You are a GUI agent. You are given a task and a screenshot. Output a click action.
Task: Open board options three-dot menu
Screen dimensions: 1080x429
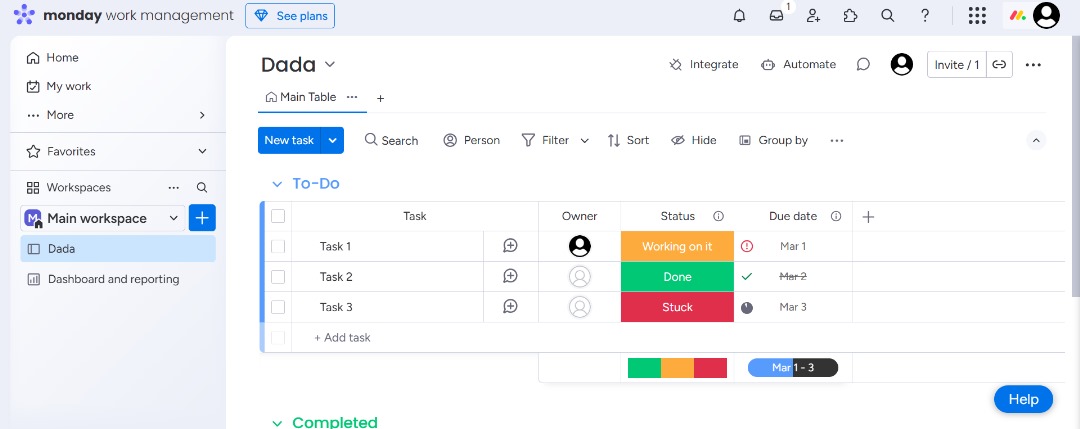[x=1033, y=65]
